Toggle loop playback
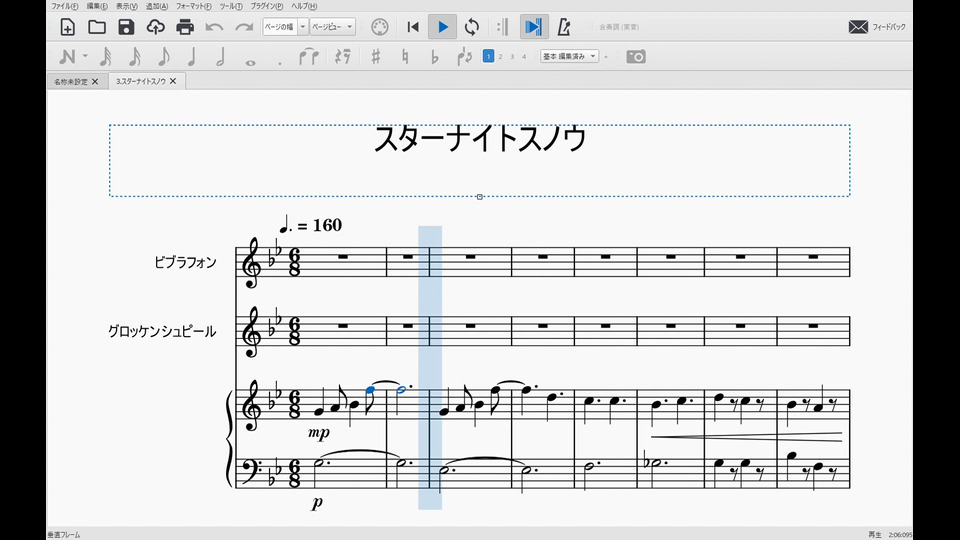This screenshot has width=960, height=540. [x=471, y=27]
